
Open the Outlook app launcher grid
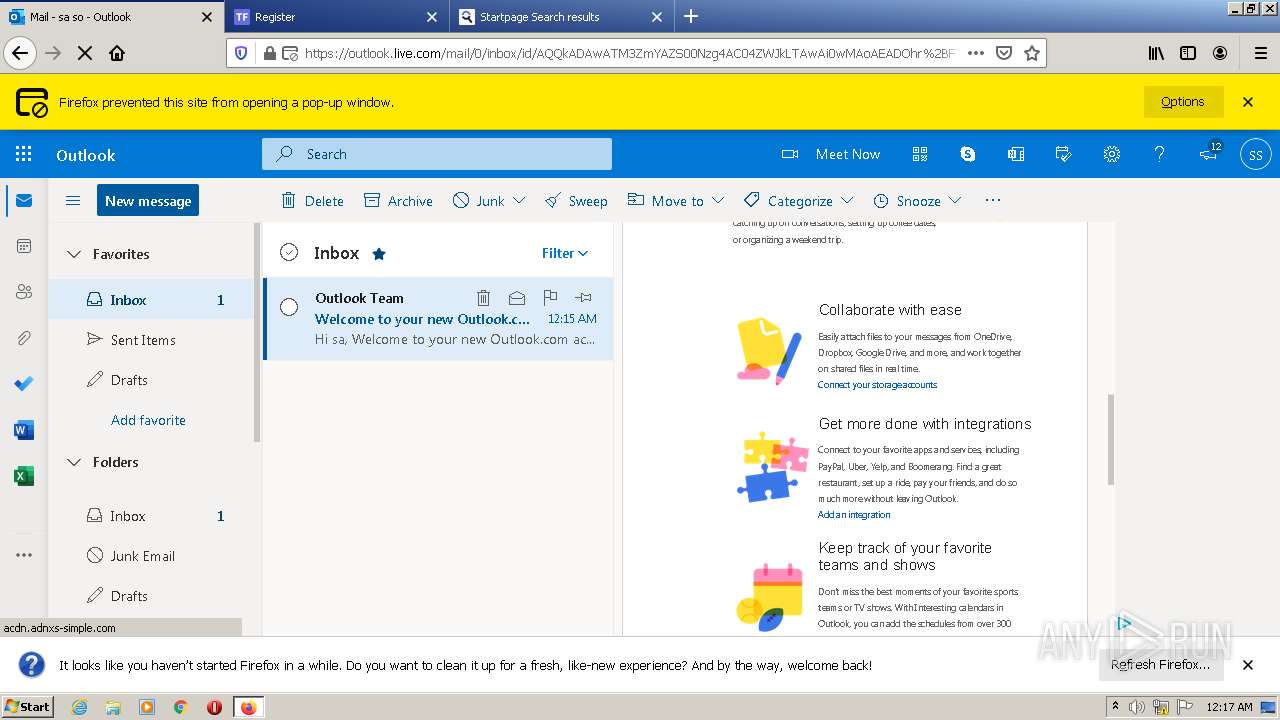(x=24, y=154)
